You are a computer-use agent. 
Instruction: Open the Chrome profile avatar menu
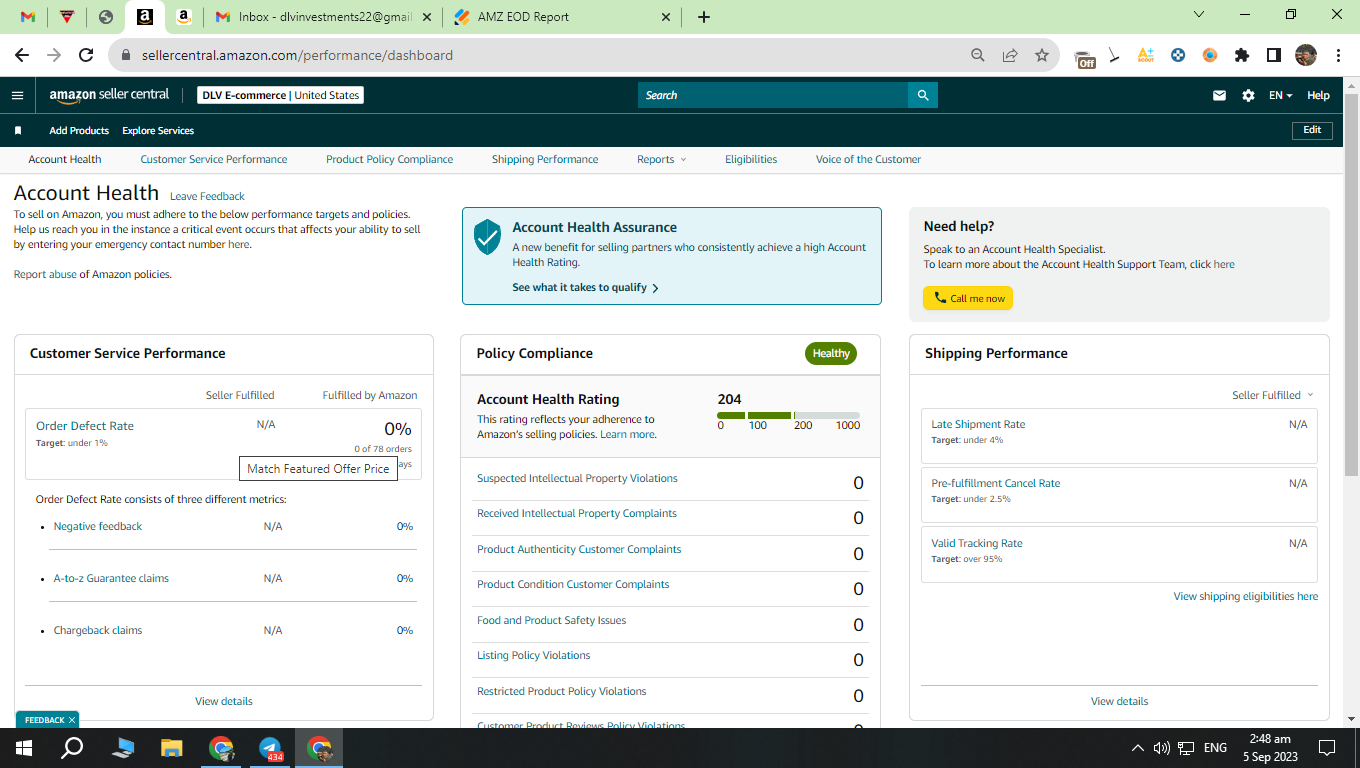tap(1306, 55)
